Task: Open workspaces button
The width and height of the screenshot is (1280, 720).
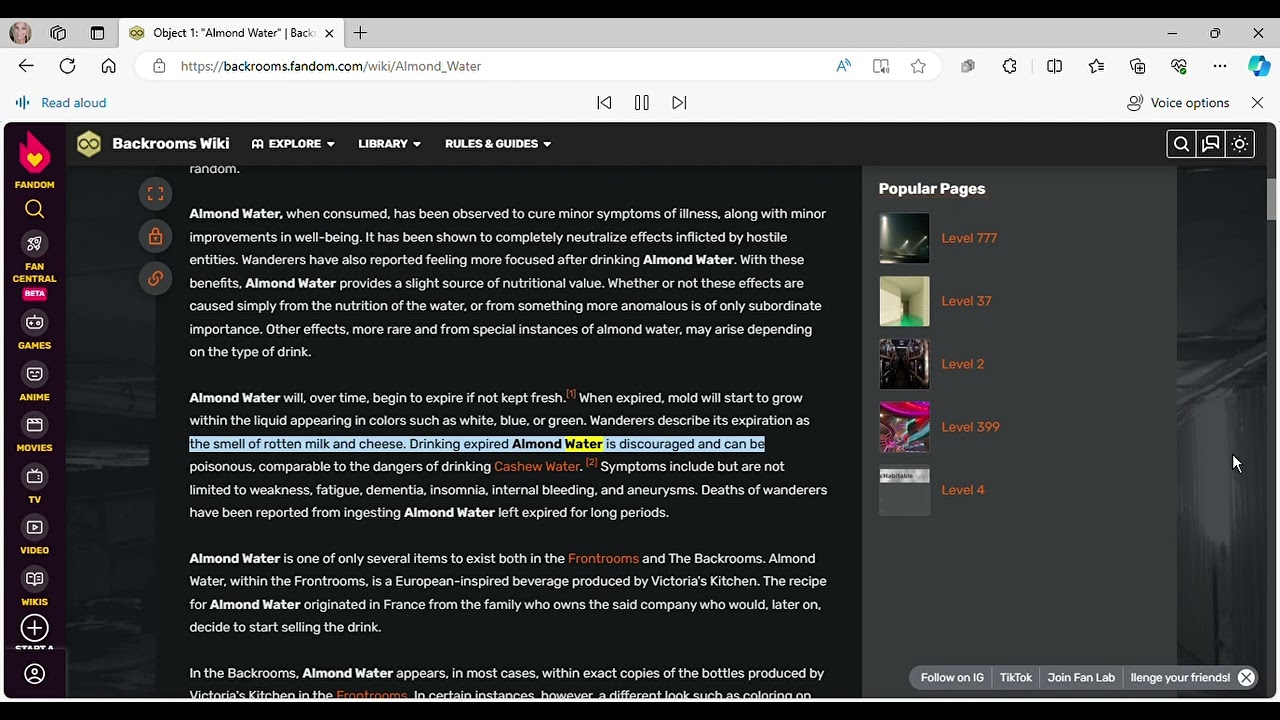Action: (x=58, y=33)
